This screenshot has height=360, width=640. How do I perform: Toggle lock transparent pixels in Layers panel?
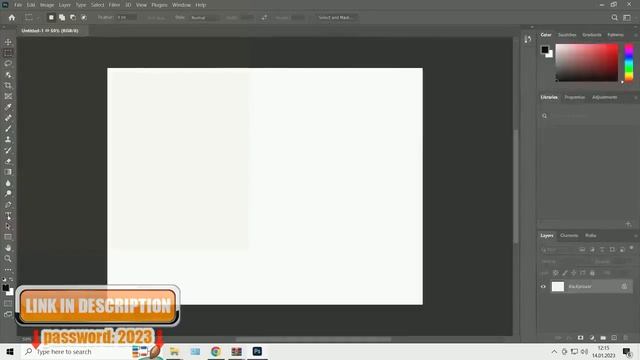click(556, 273)
